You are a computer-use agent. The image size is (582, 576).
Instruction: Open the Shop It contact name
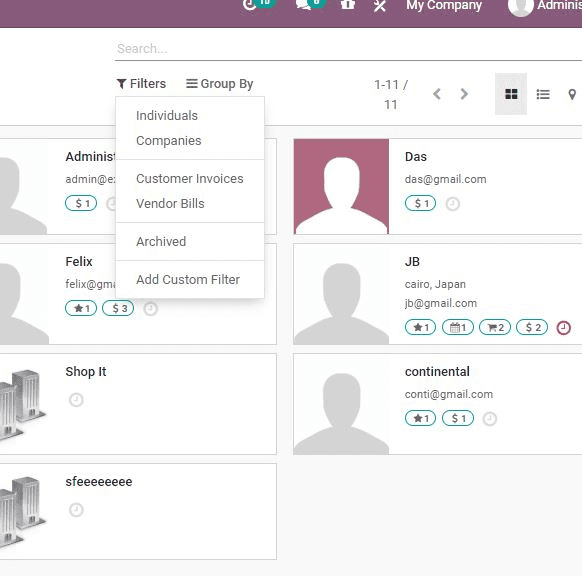[86, 372]
